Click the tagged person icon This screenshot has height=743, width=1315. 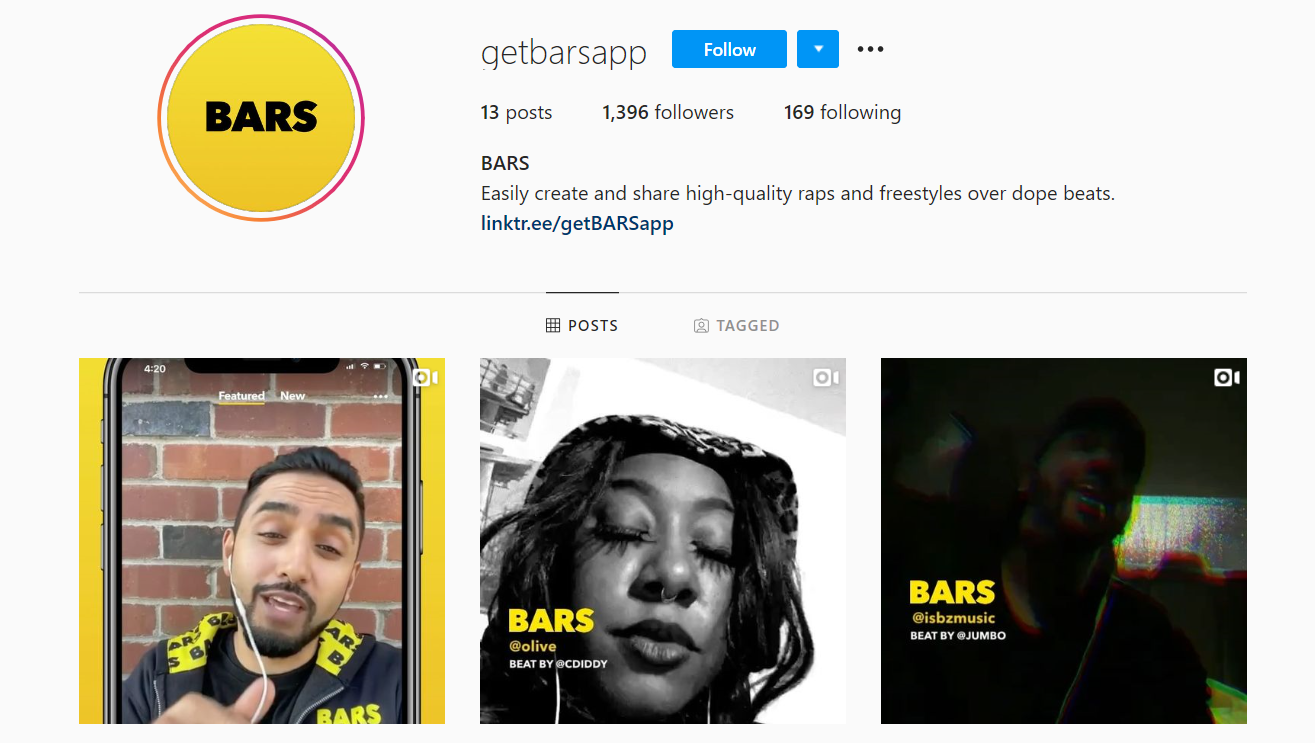tap(701, 325)
